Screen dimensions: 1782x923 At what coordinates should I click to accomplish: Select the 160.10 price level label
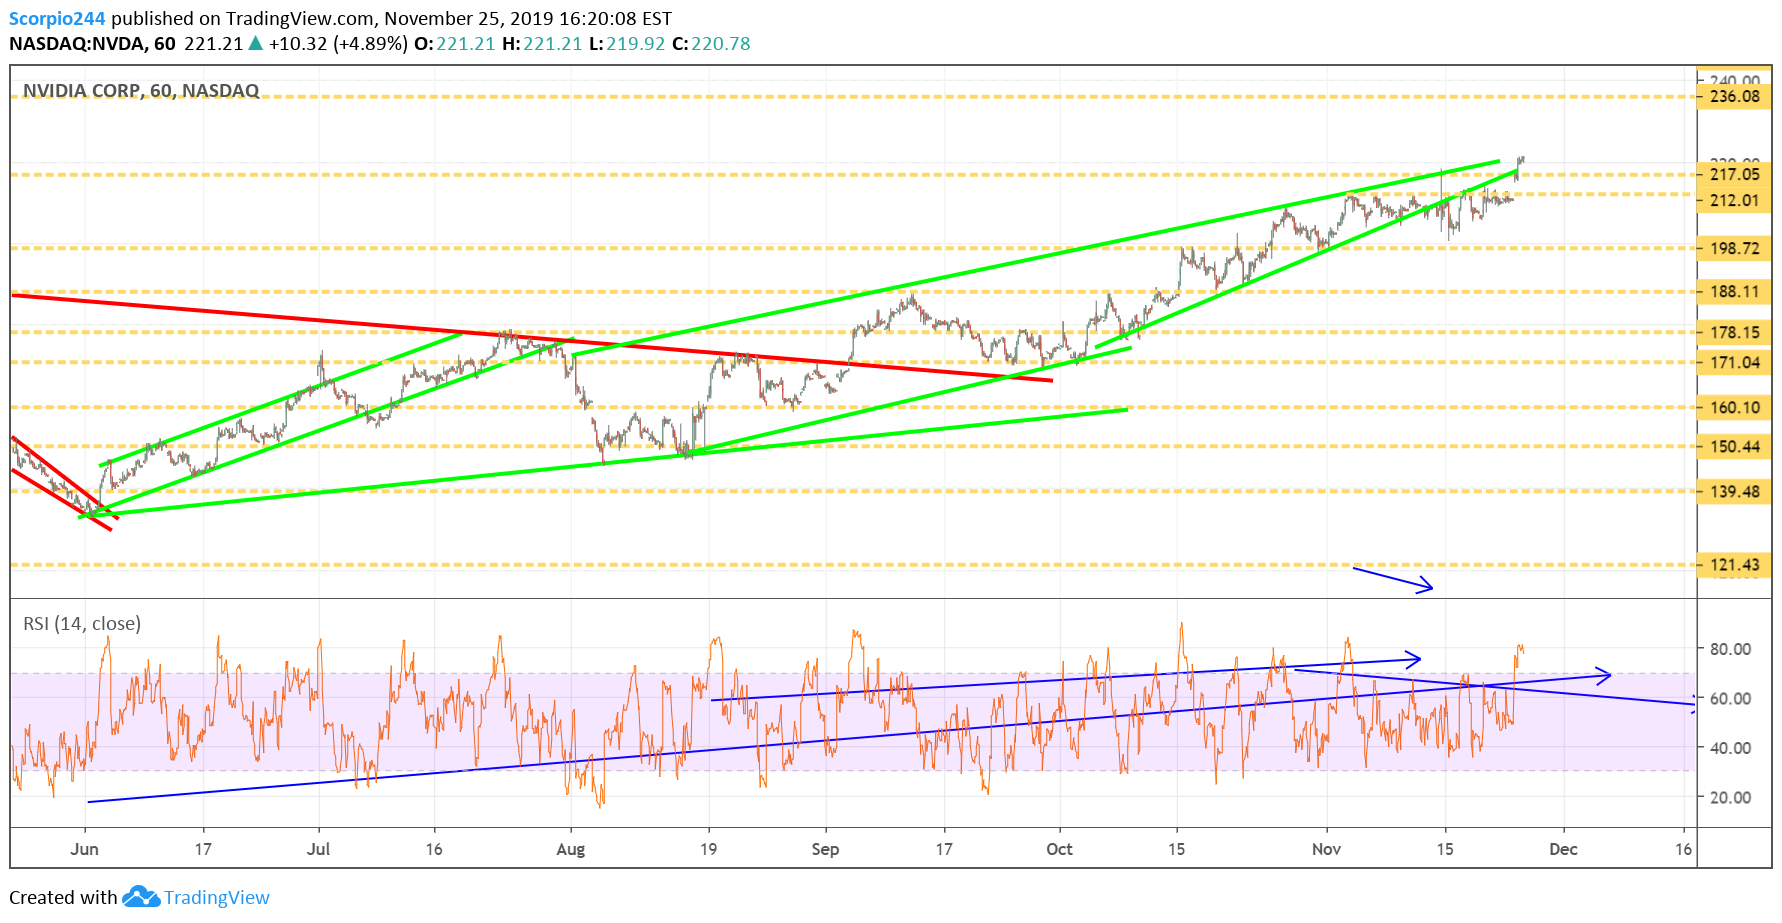click(x=1735, y=407)
